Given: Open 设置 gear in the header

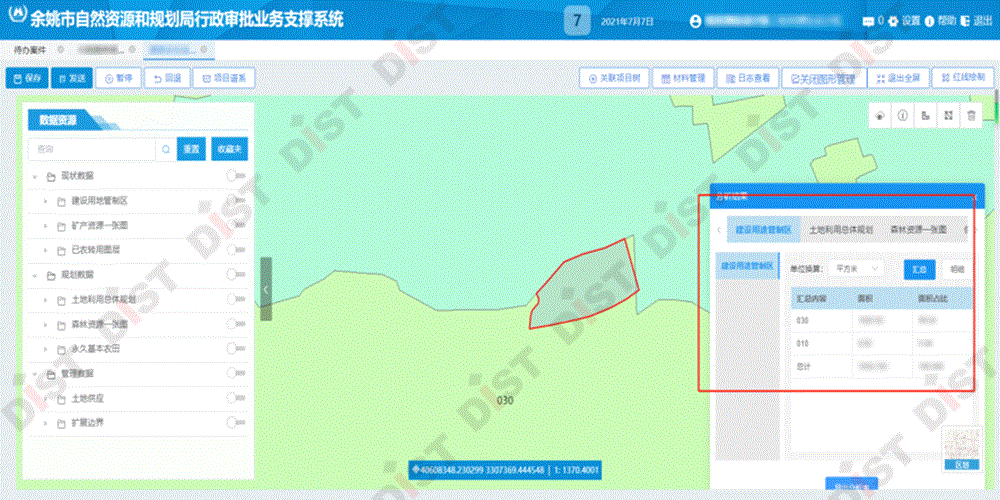Looking at the screenshot, I should [x=892, y=20].
